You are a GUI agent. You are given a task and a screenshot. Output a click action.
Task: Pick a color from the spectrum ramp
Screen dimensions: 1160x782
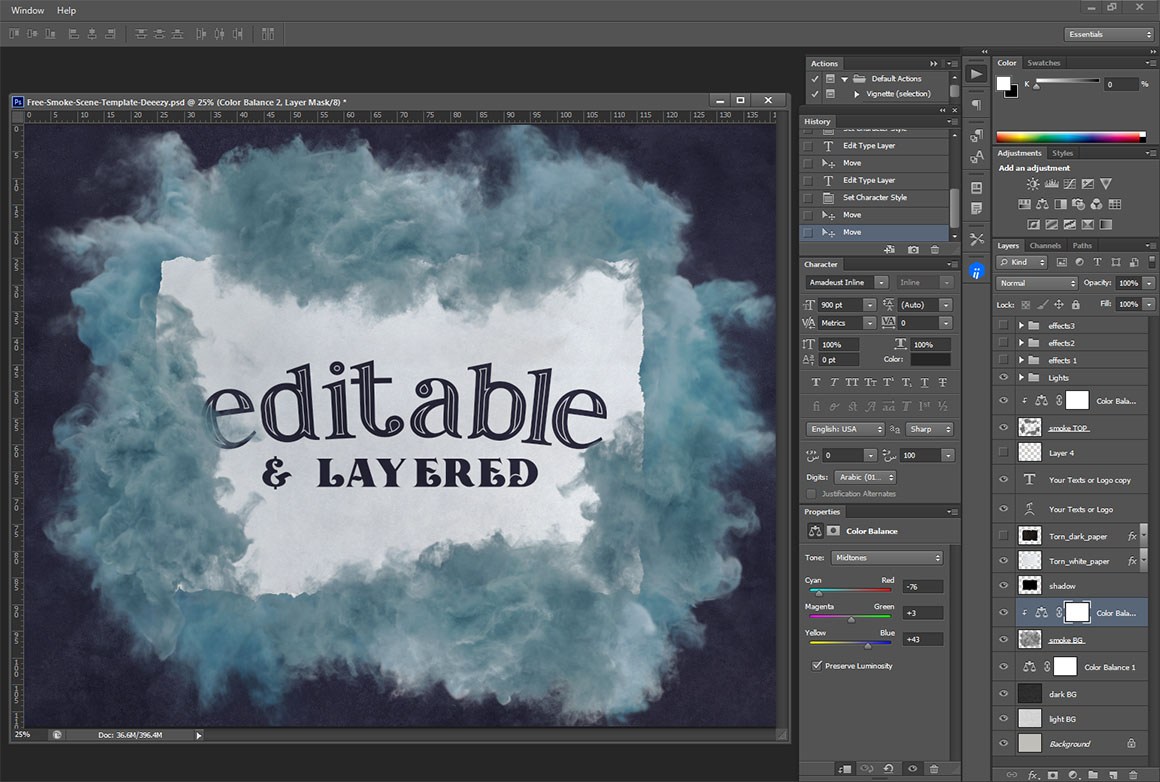tap(1070, 137)
